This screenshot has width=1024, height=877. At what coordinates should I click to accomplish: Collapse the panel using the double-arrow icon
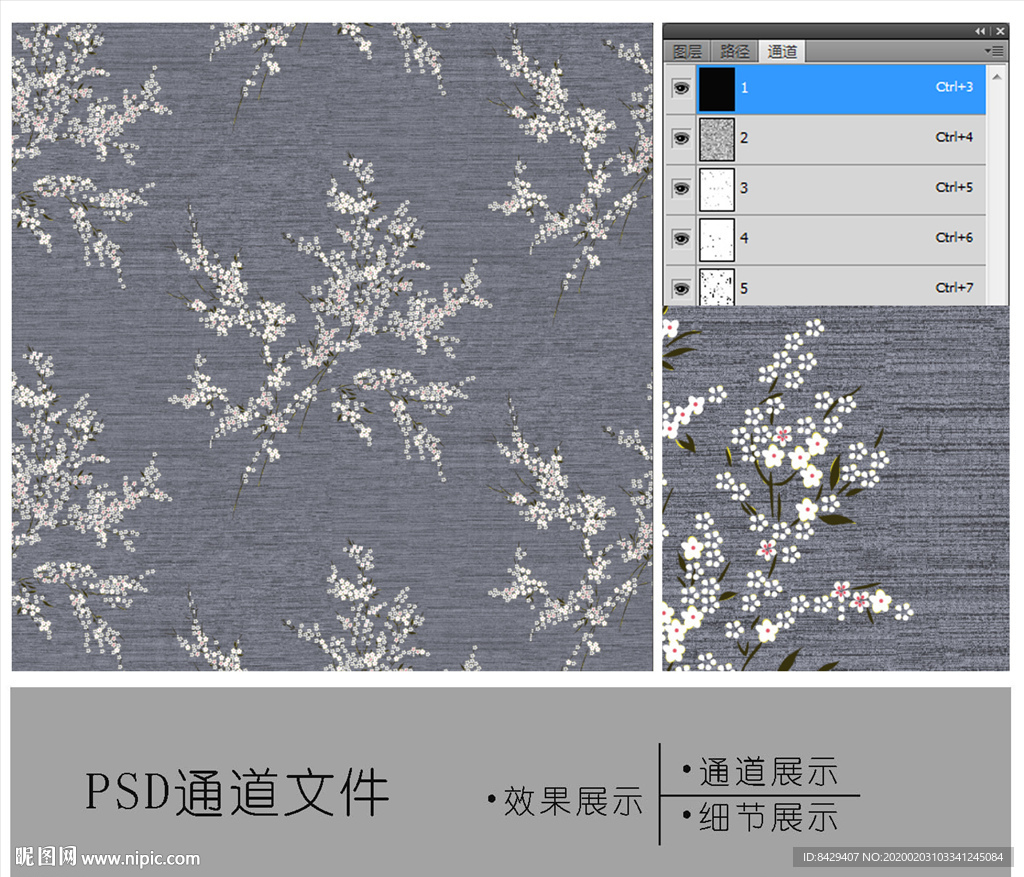tap(980, 31)
